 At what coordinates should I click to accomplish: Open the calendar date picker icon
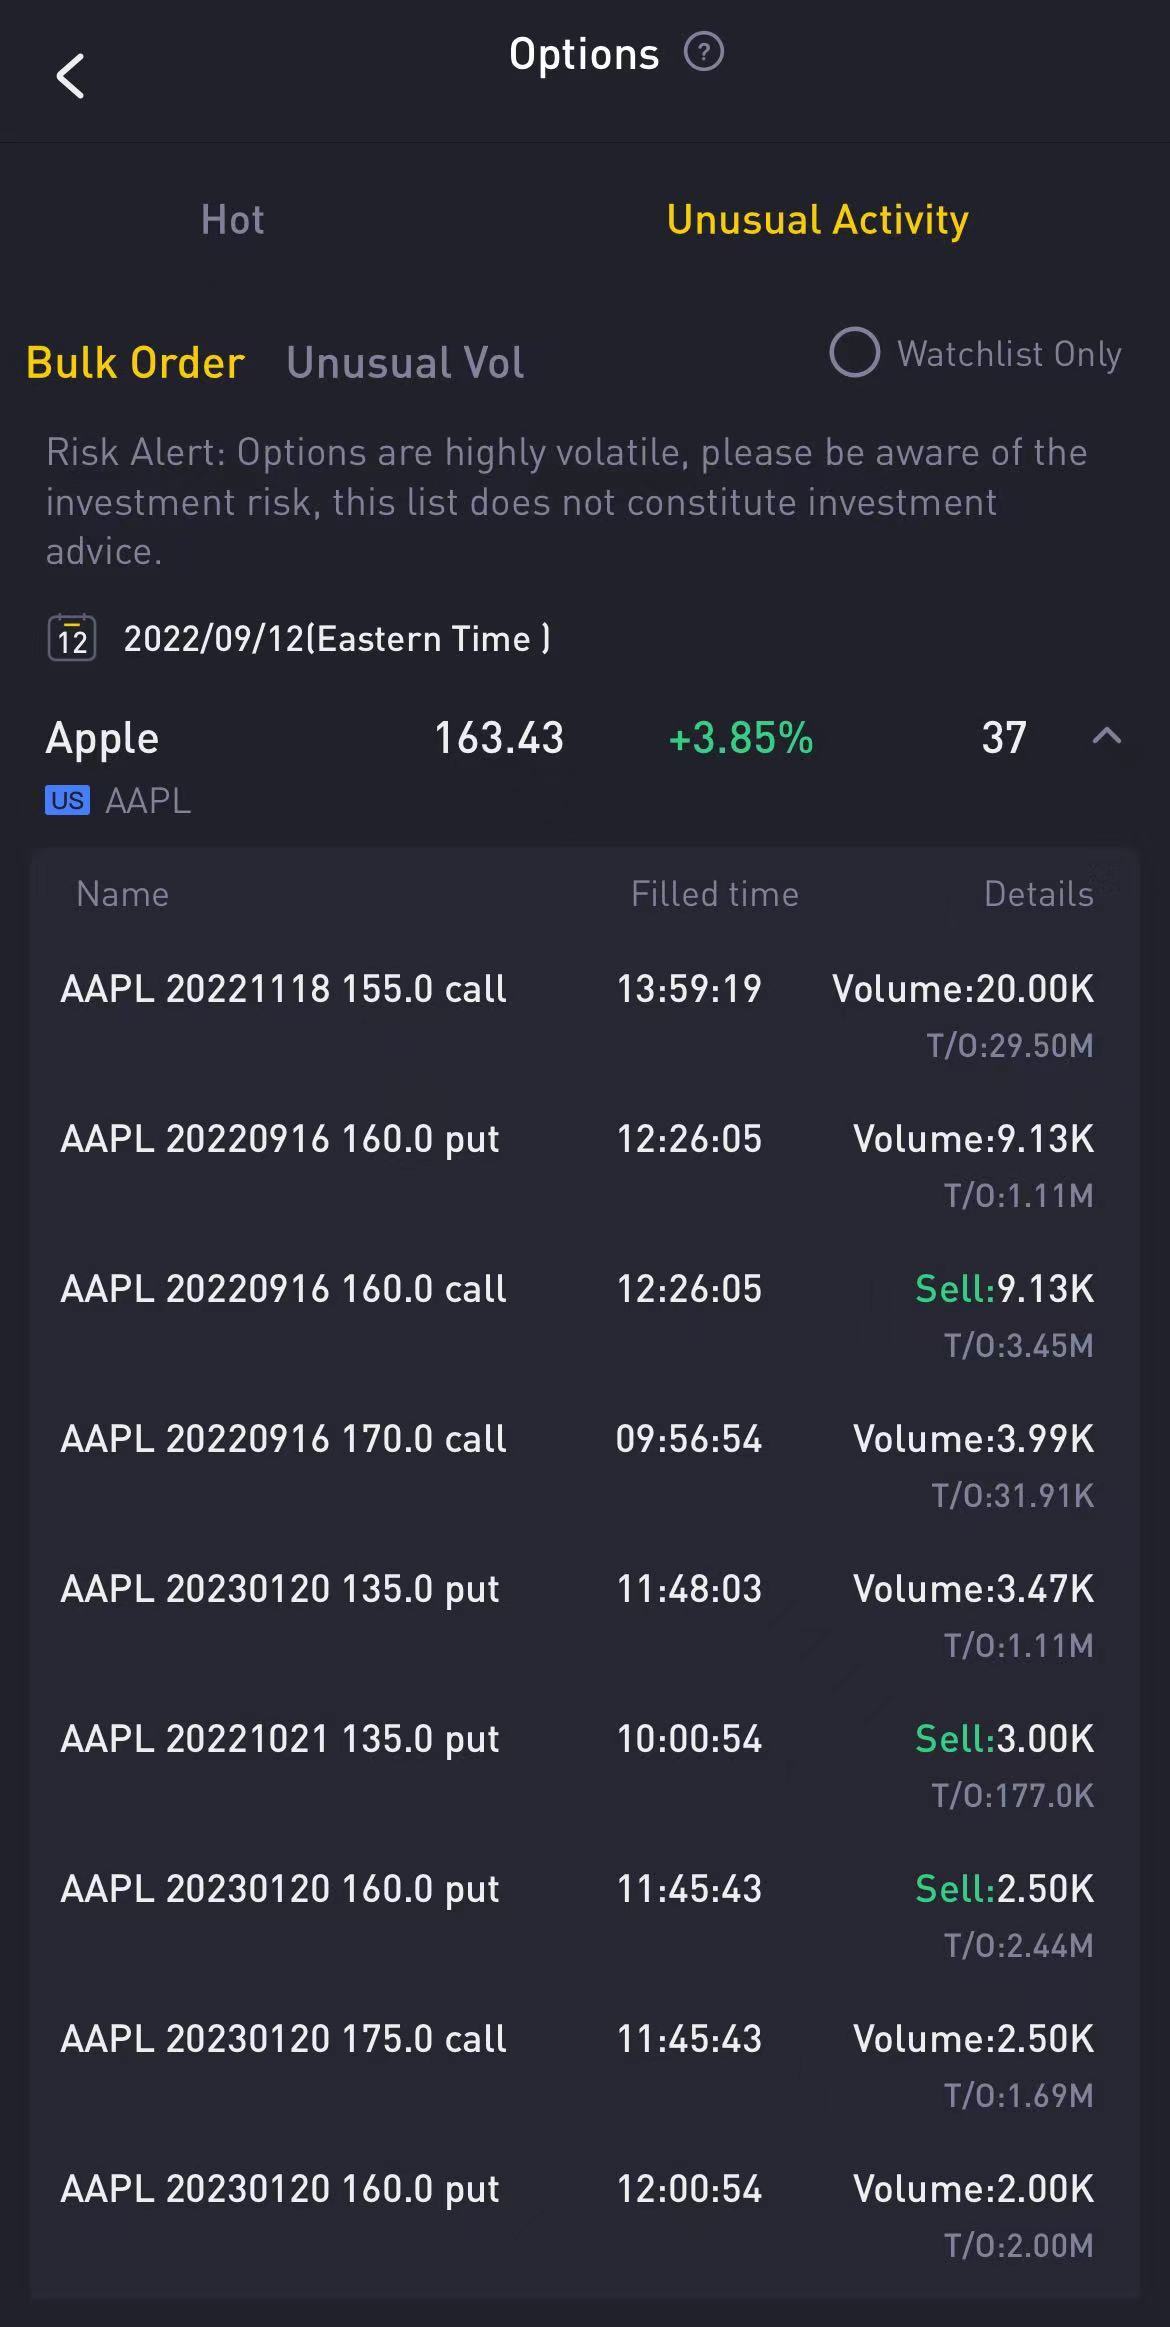72,638
